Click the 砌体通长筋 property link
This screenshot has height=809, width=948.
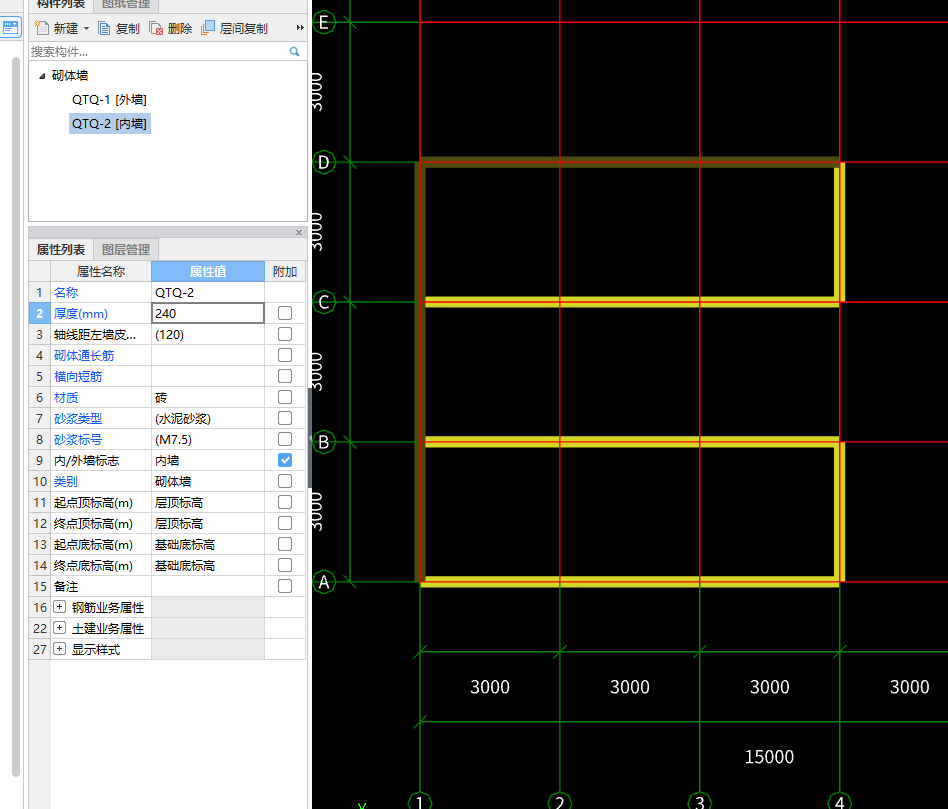[x=84, y=356]
